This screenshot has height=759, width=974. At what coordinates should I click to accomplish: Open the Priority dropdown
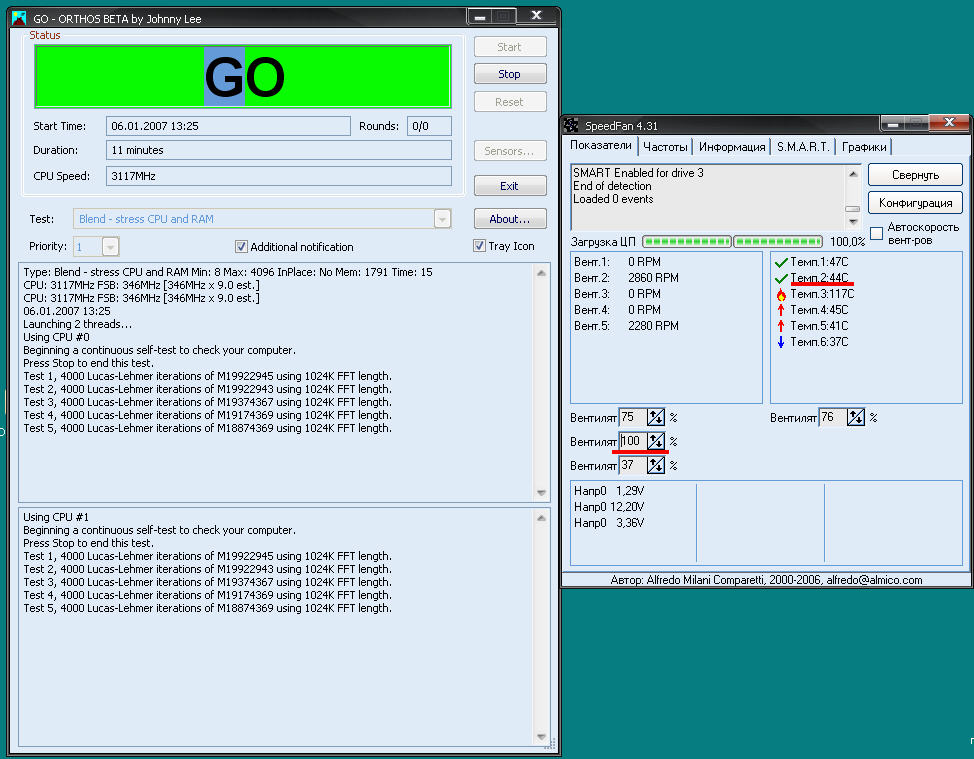pyautogui.click(x=111, y=247)
